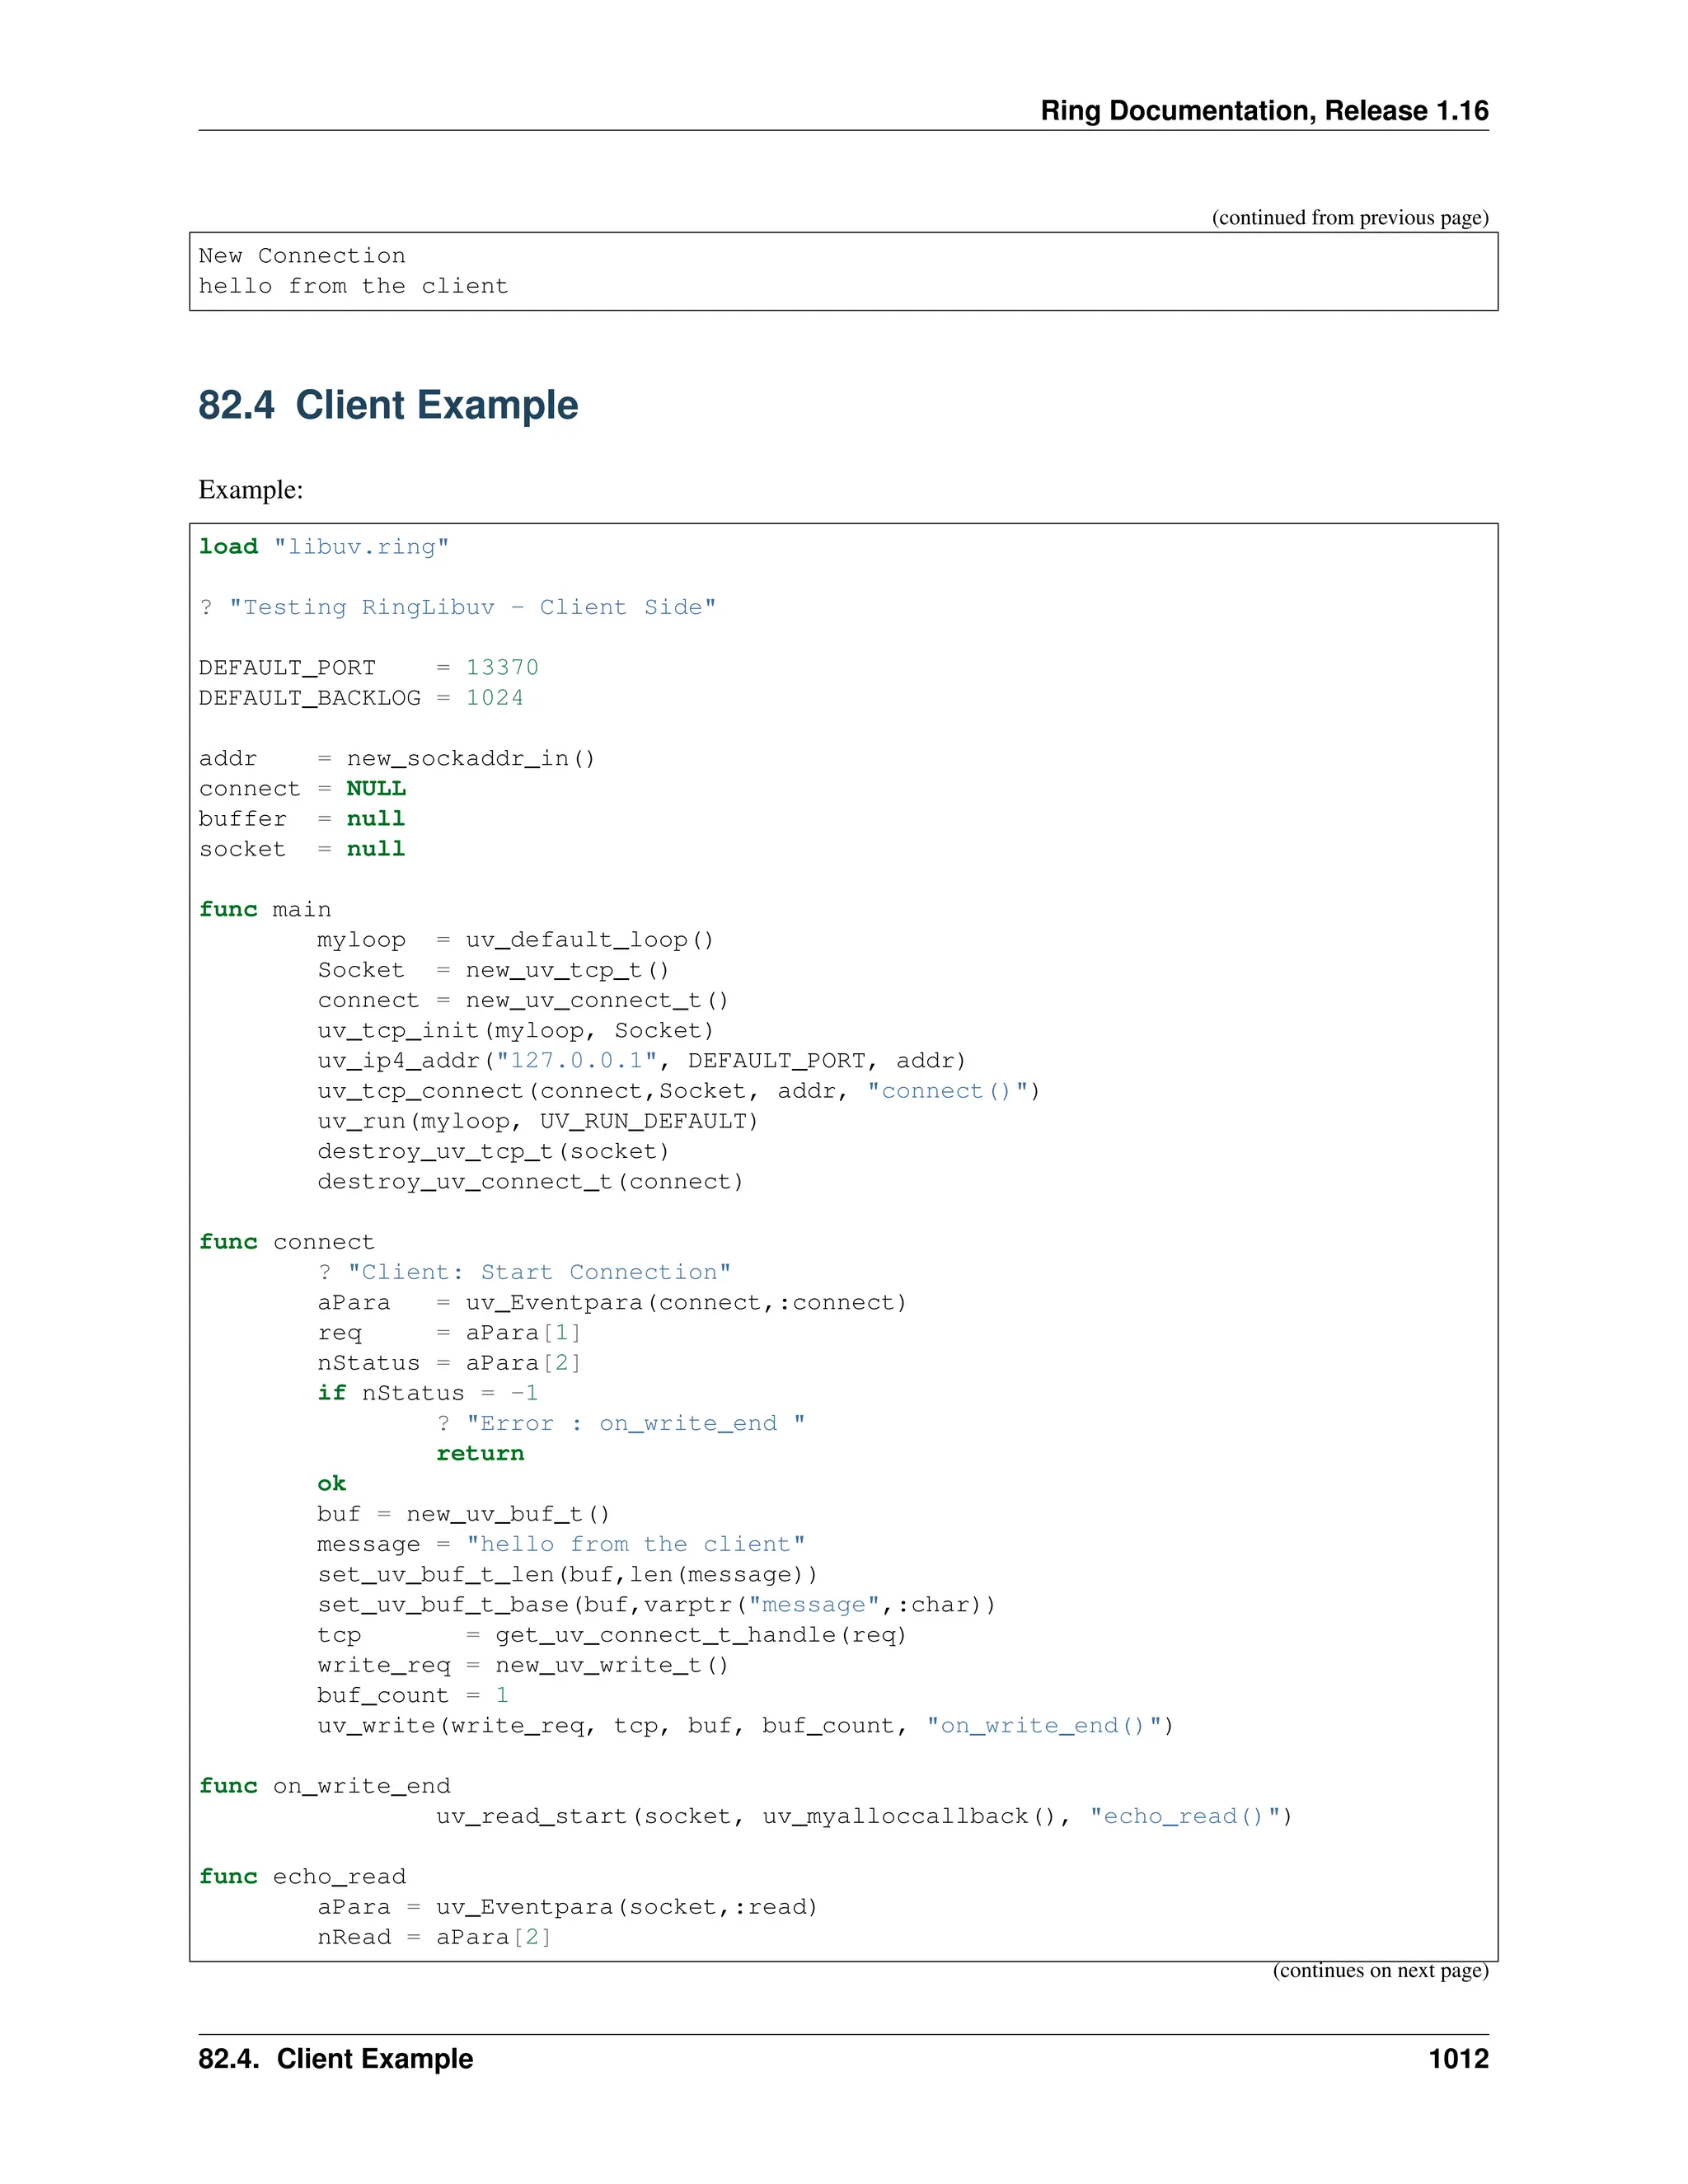
Task: Click the func main declaration
Action: (265, 909)
